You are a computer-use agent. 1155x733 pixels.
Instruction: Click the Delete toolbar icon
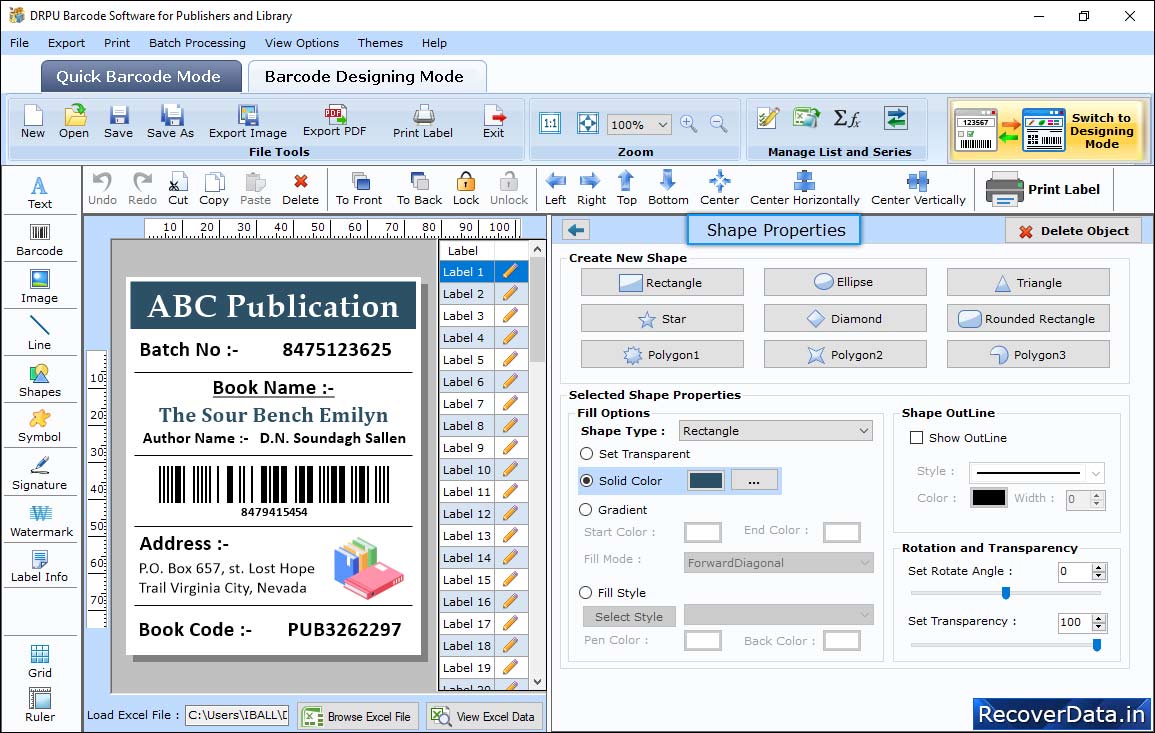click(x=301, y=189)
